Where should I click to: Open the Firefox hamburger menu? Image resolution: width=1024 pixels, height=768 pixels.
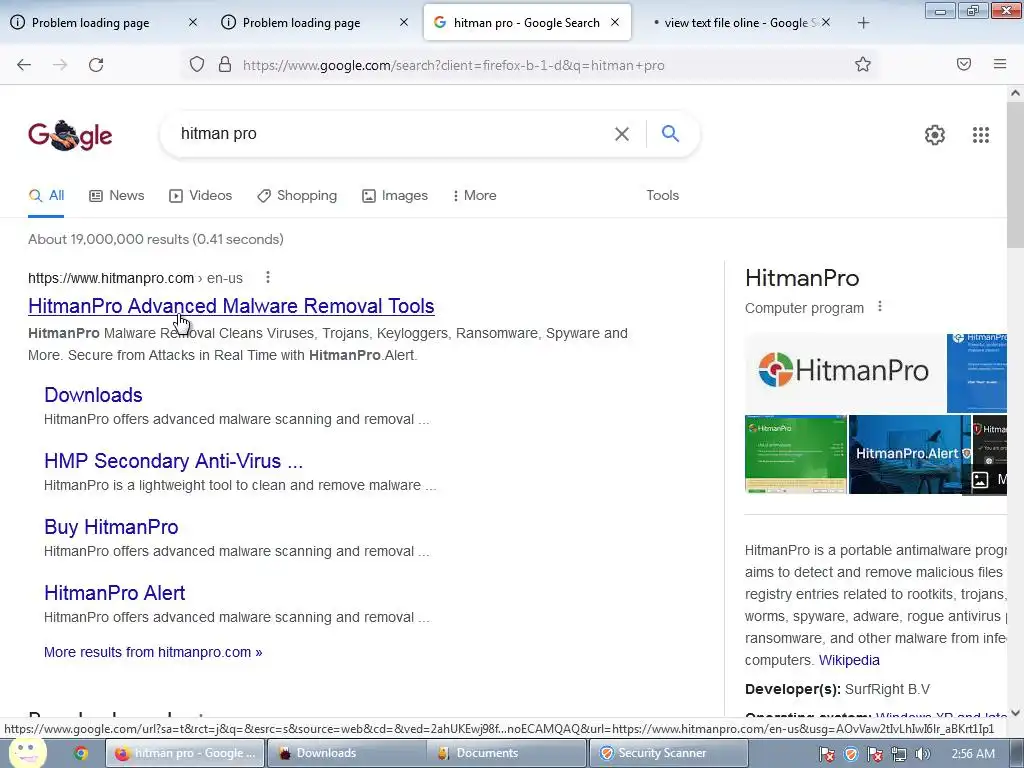coord(1000,64)
